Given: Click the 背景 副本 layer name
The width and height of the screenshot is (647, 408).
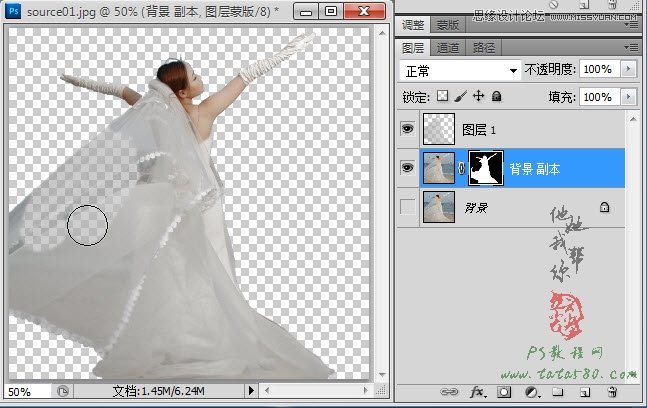Looking at the screenshot, I should [x=535, y=169].
